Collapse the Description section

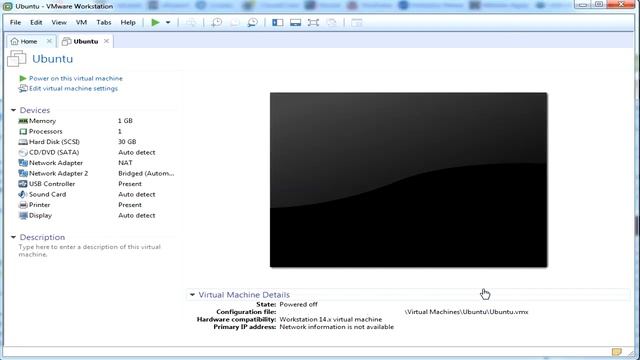(x=13, y=237)
